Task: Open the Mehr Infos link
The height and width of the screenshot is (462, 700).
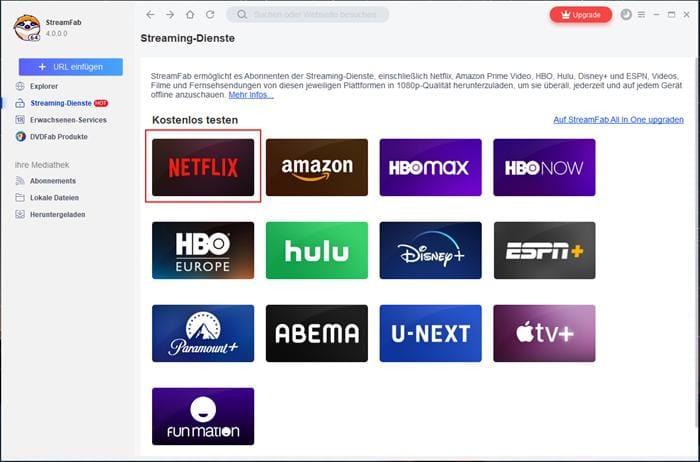Action: [251, 95]
